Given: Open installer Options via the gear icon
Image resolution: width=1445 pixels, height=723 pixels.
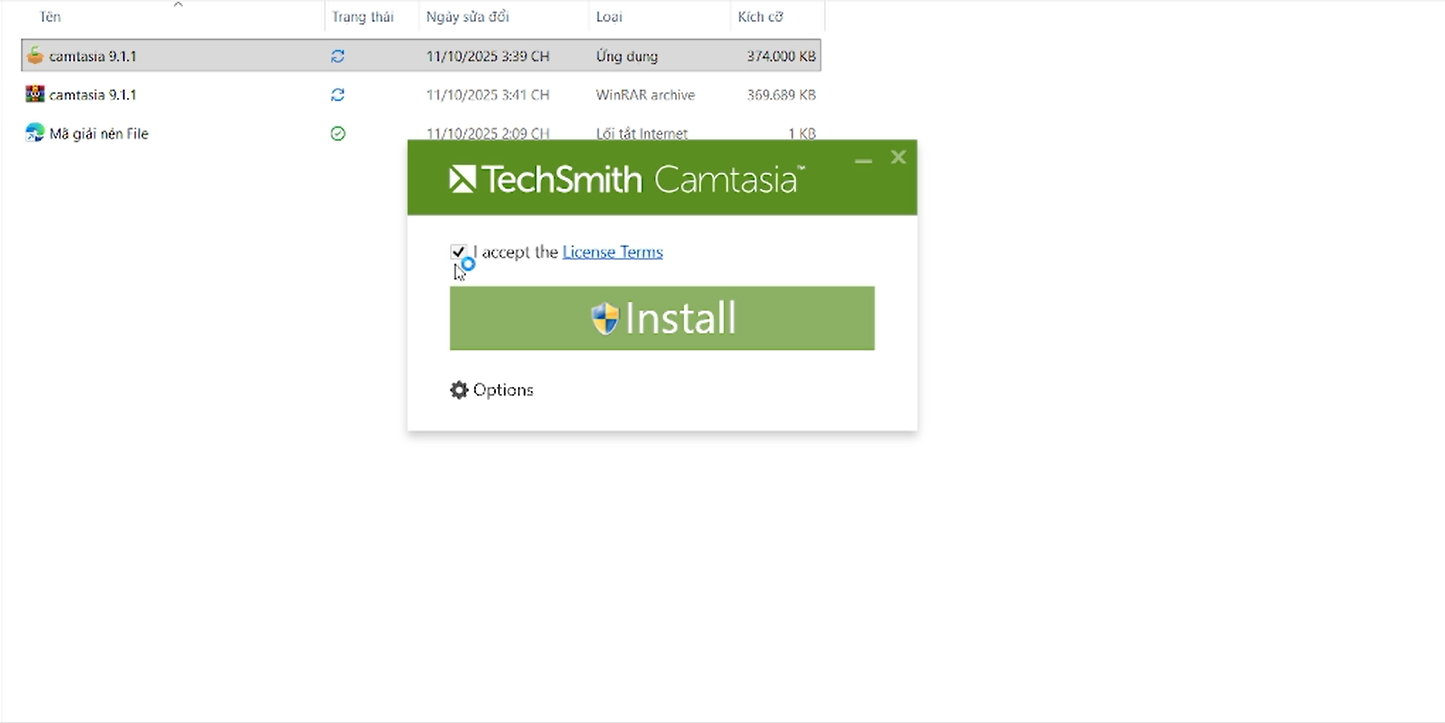Looking at the screenshot, I should (459, 390).
